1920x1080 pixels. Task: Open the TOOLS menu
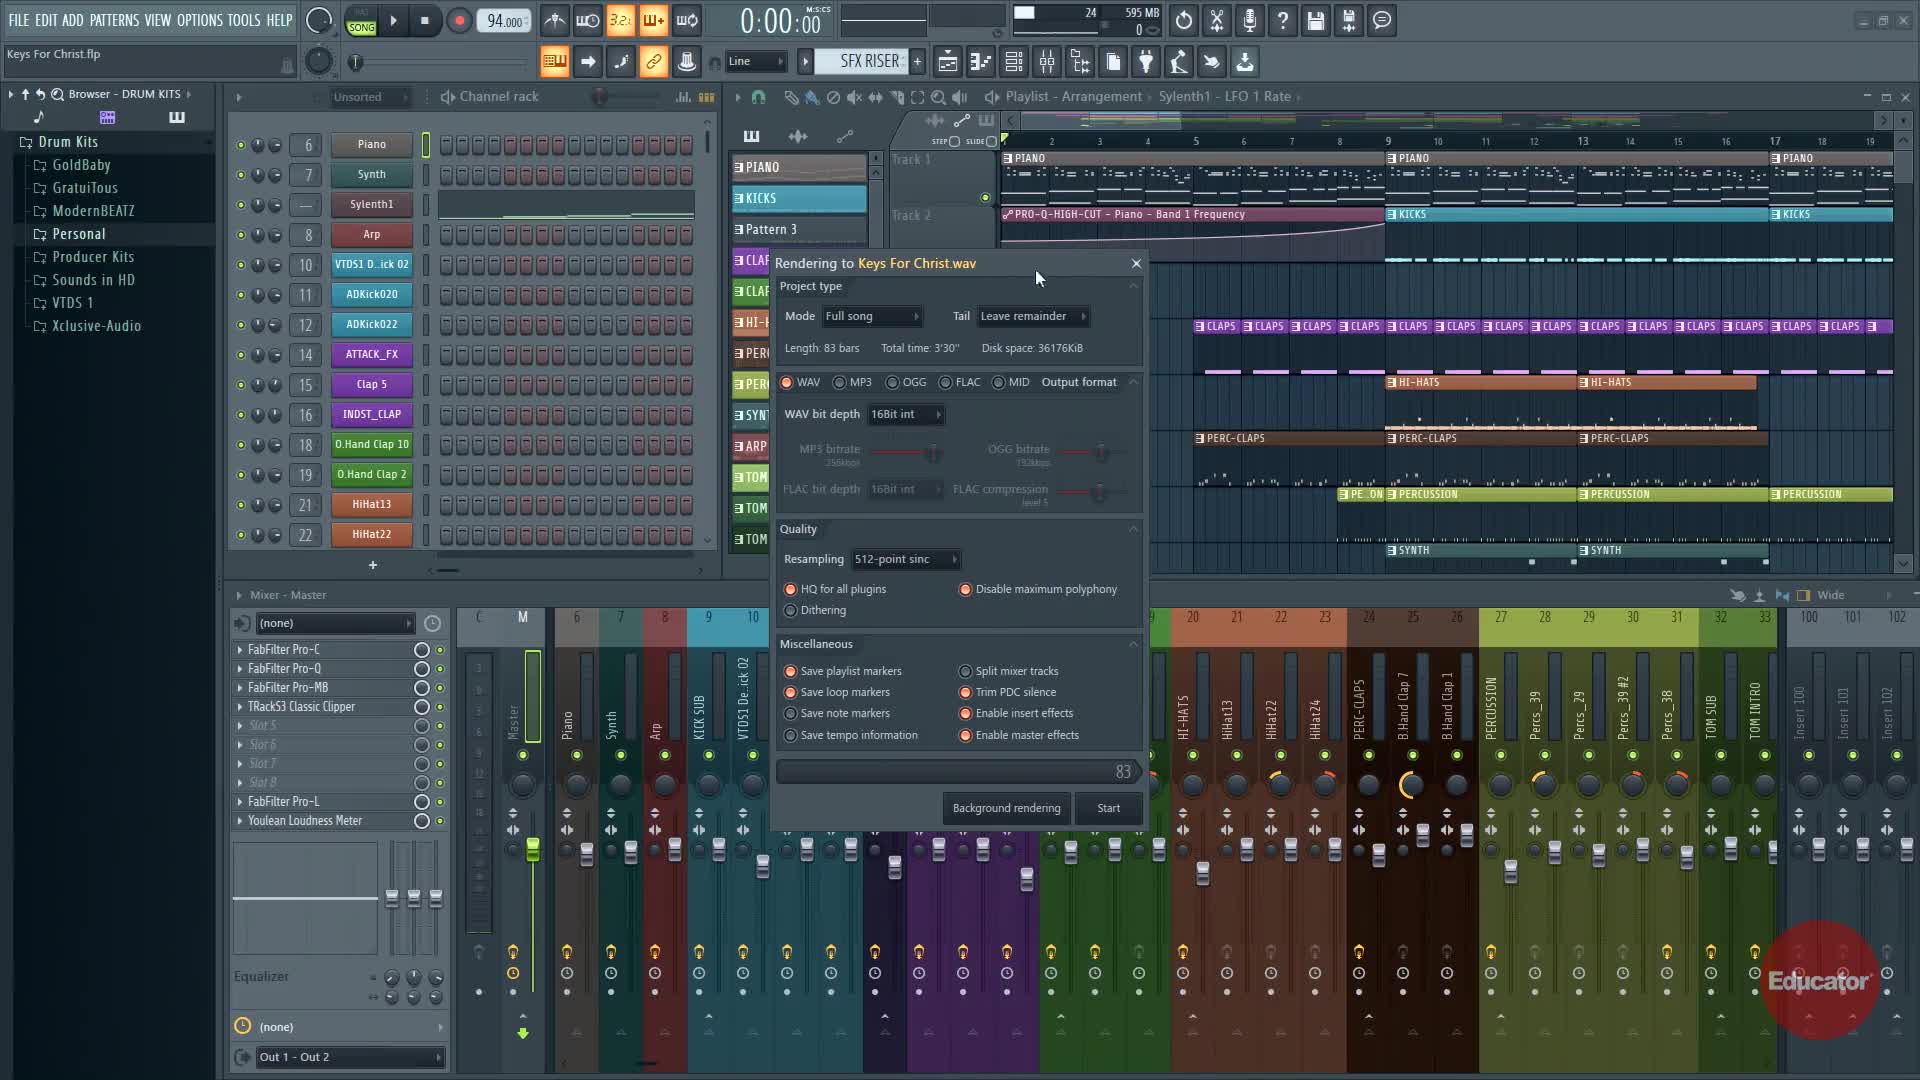pos(243,20)
